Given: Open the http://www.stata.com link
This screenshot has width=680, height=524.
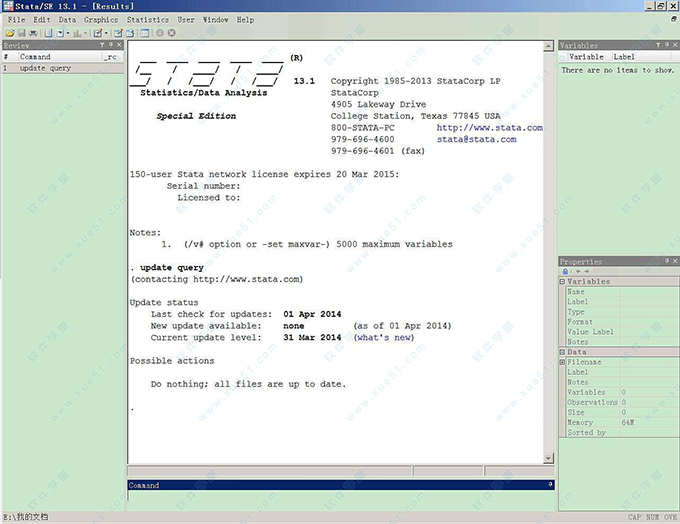Looking at the screenshot, I should (x=490, y=128).
